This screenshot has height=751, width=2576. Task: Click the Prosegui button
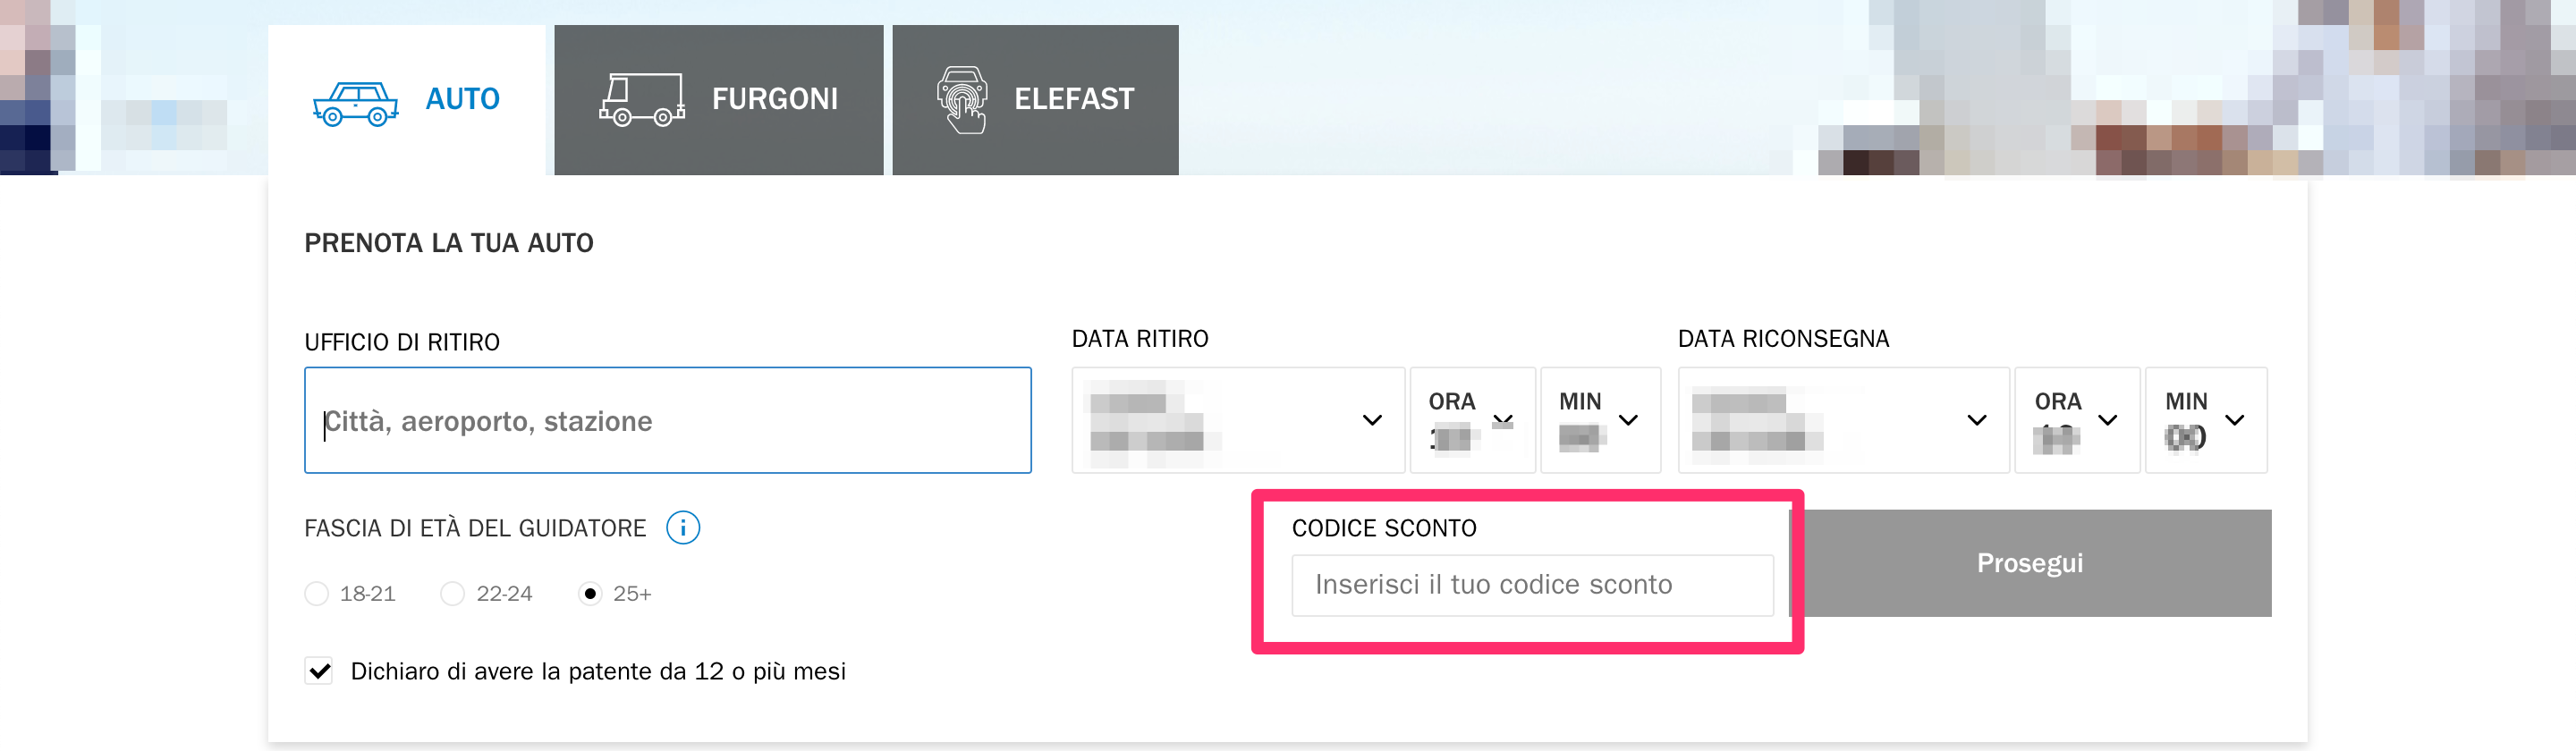[2030, 563]
